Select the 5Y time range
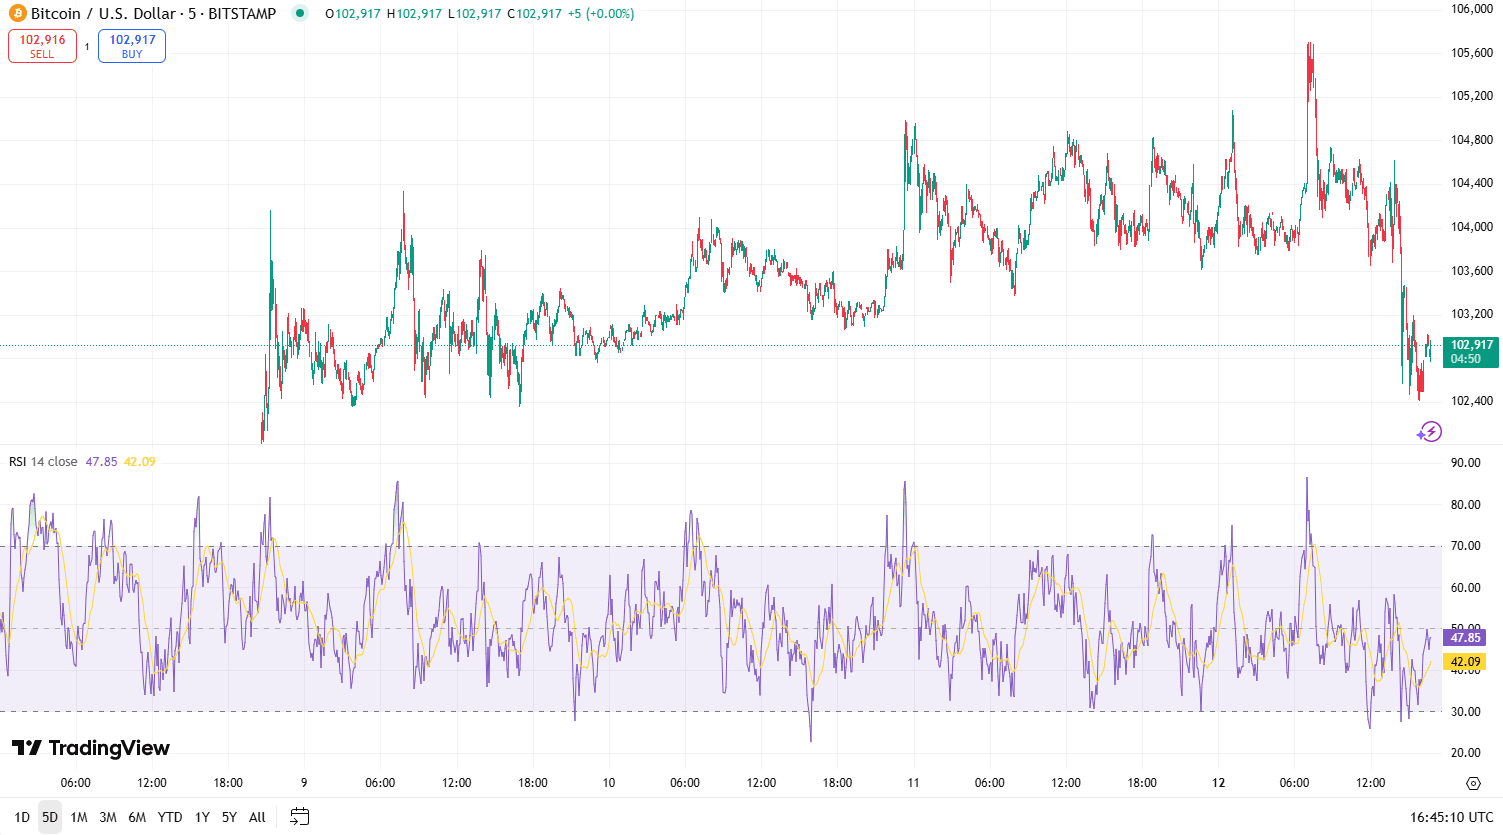 tap(229, 817)
